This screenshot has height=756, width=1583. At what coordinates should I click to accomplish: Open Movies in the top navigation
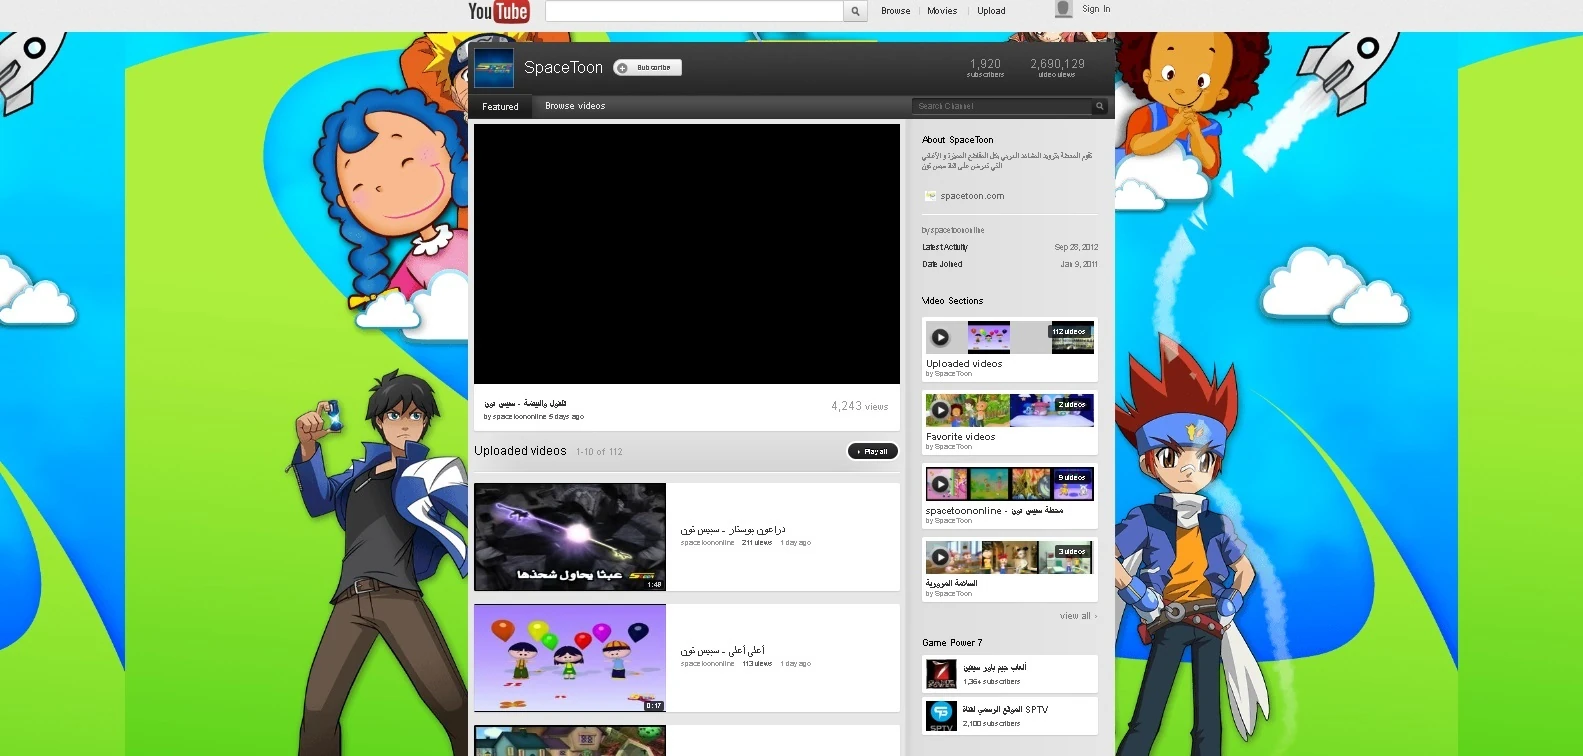coord(942,11)
